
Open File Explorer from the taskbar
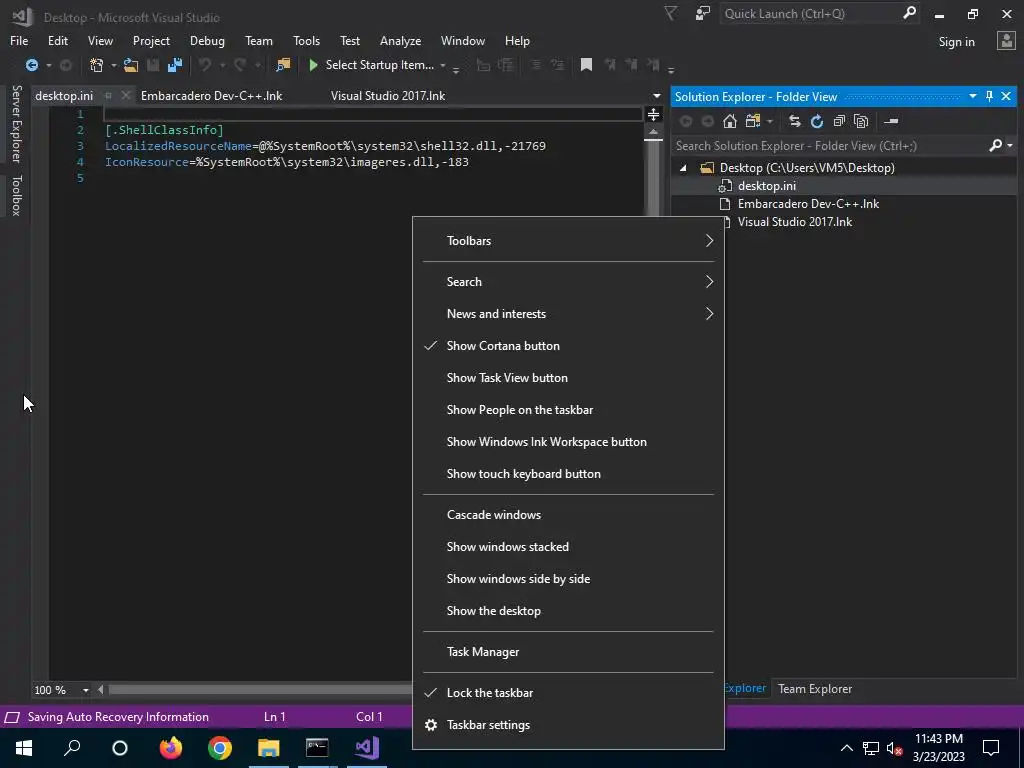pyautogui.click(x=268, y=748)
